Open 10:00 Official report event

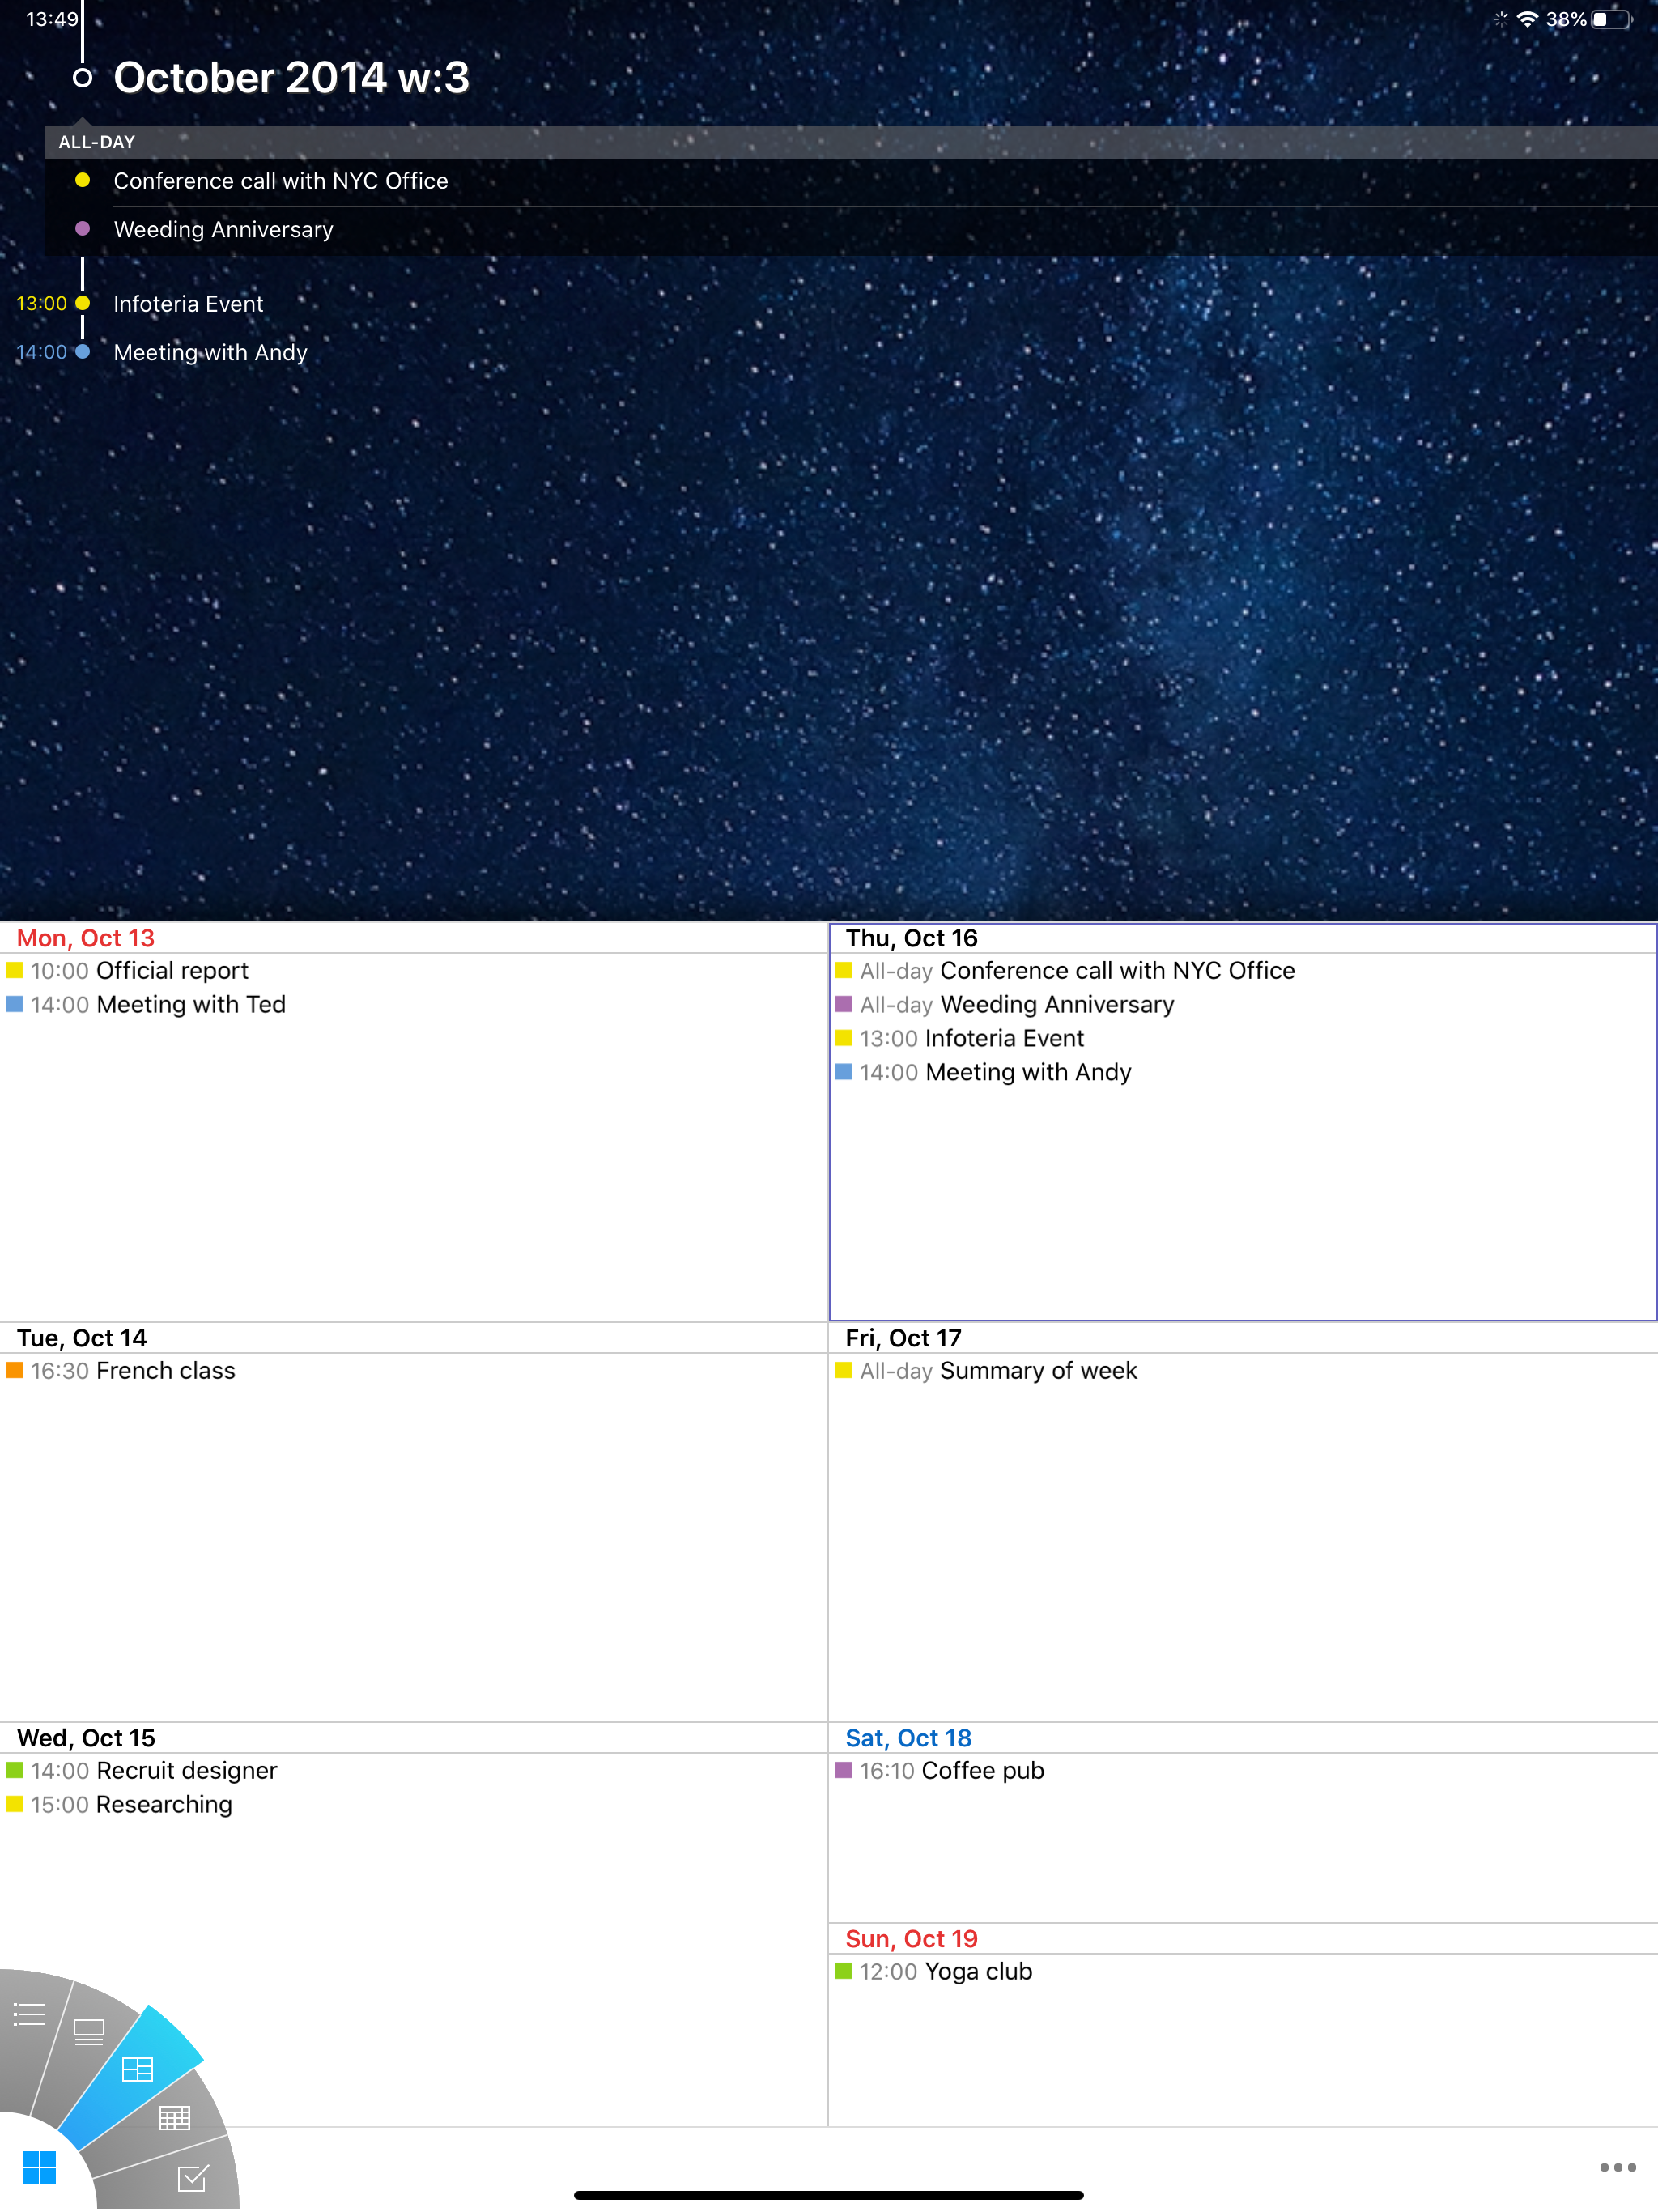pos(127,971)
